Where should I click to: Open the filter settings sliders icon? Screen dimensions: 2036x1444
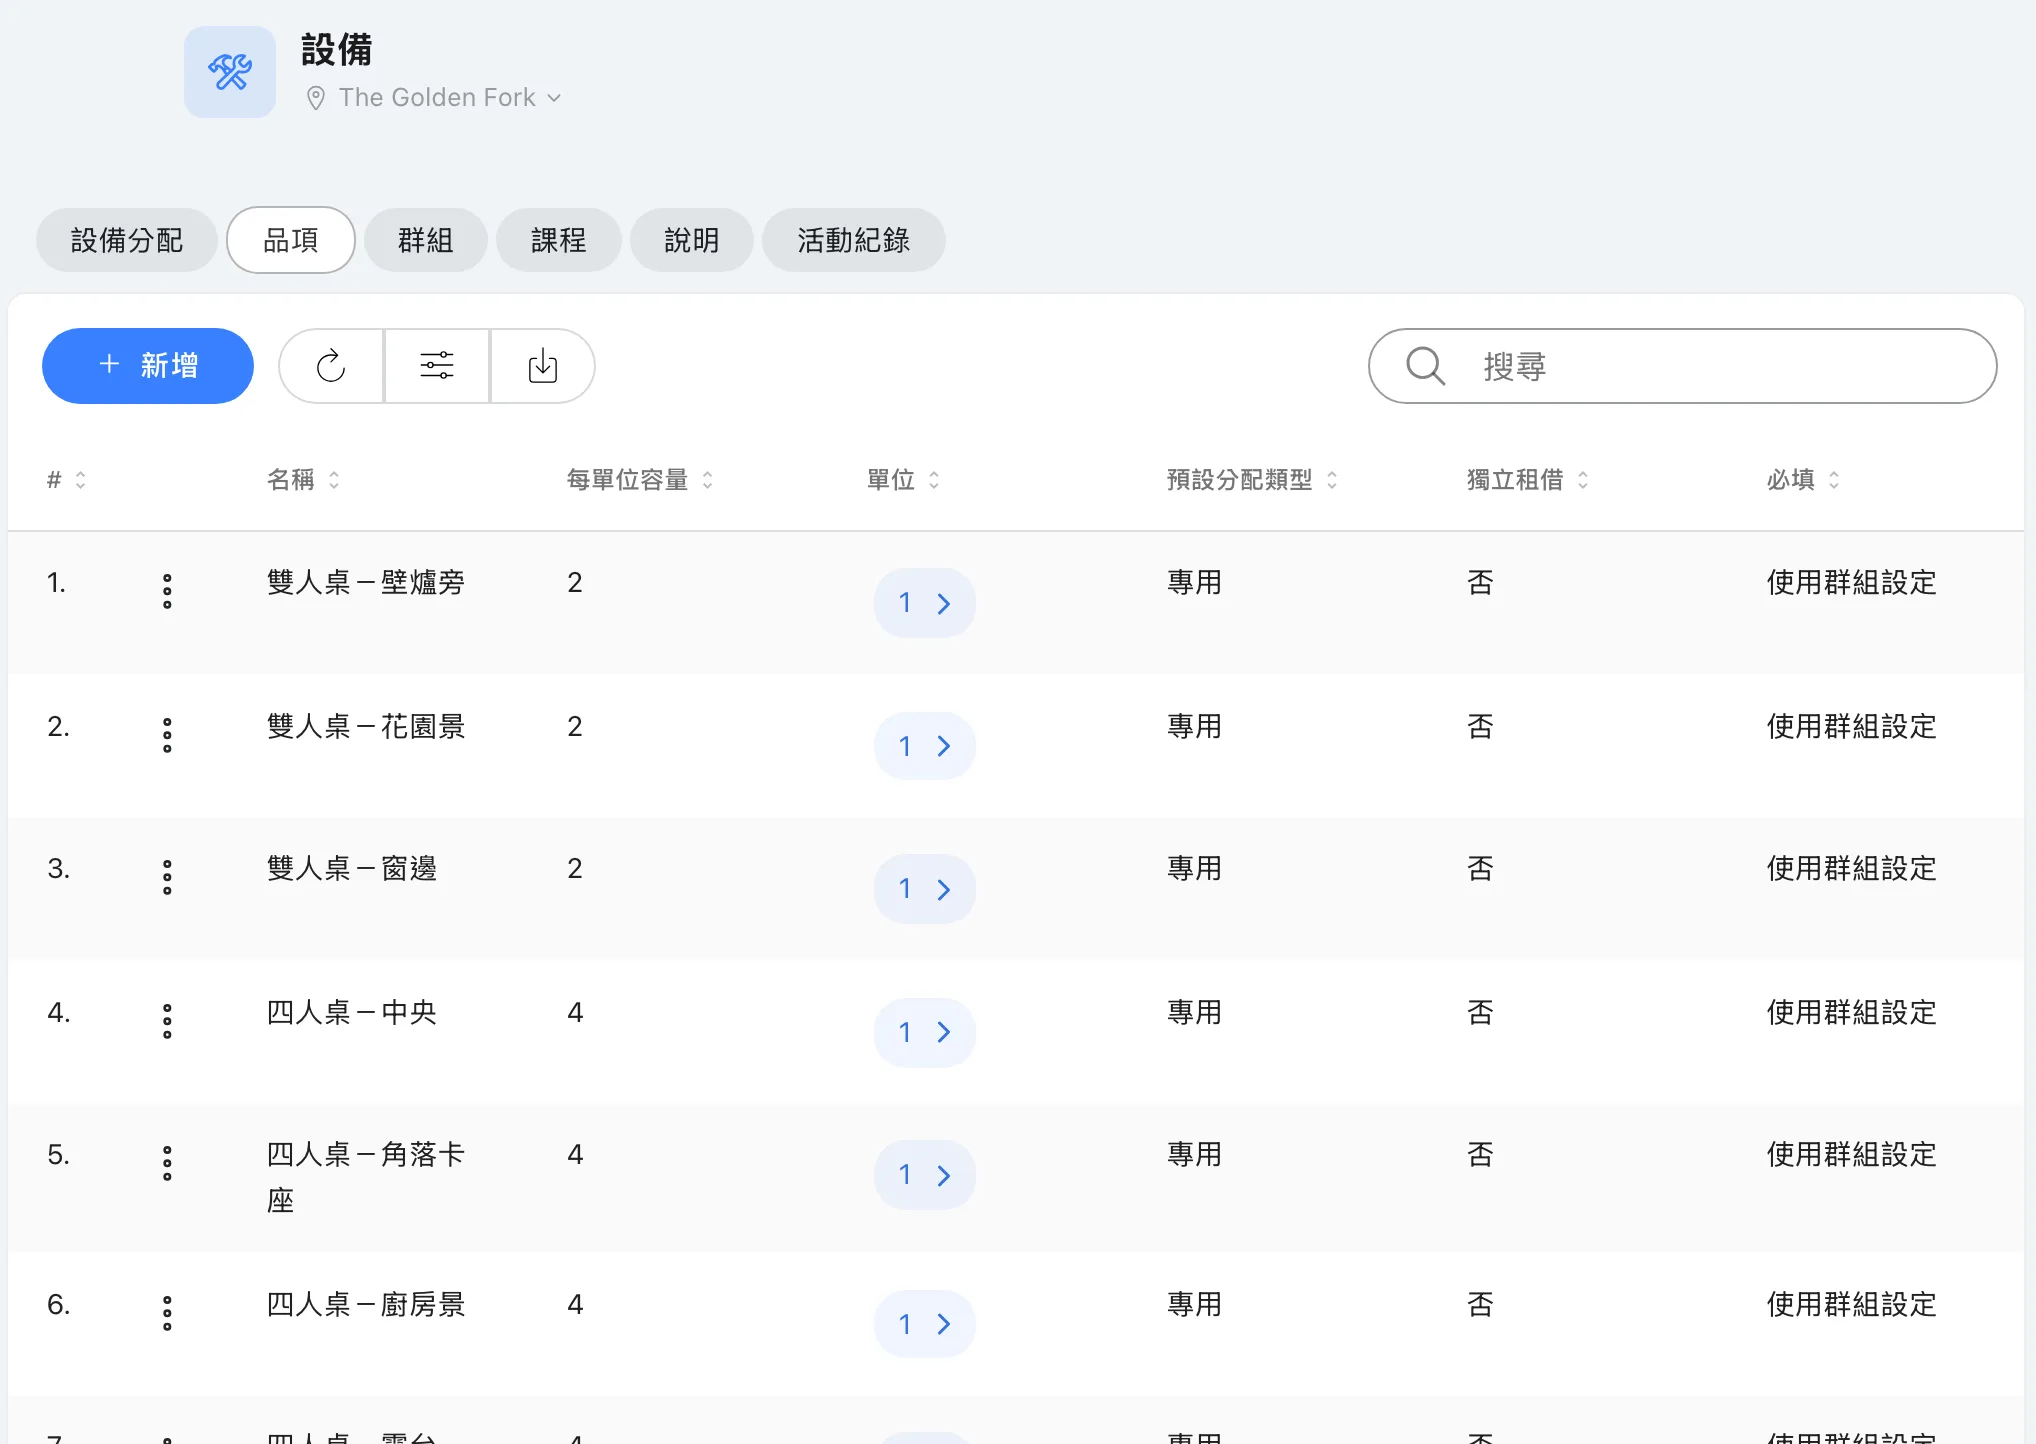tap(437, 366)
